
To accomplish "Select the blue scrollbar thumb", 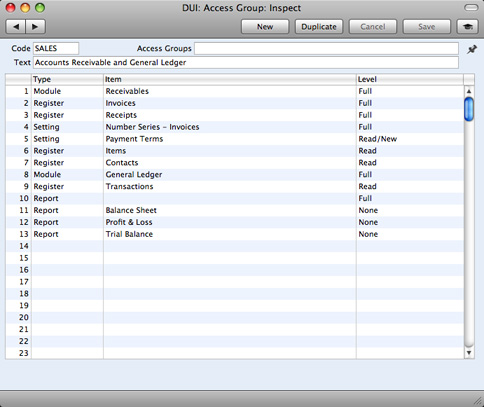I will (x=469, y=109).
